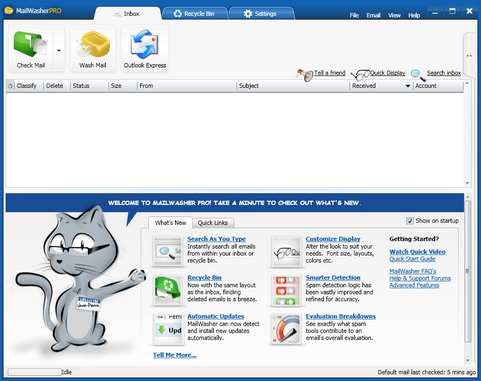This screenshot has height=381, width=481.
Task: Open the Customize Display link
Action: click(333, 239)
